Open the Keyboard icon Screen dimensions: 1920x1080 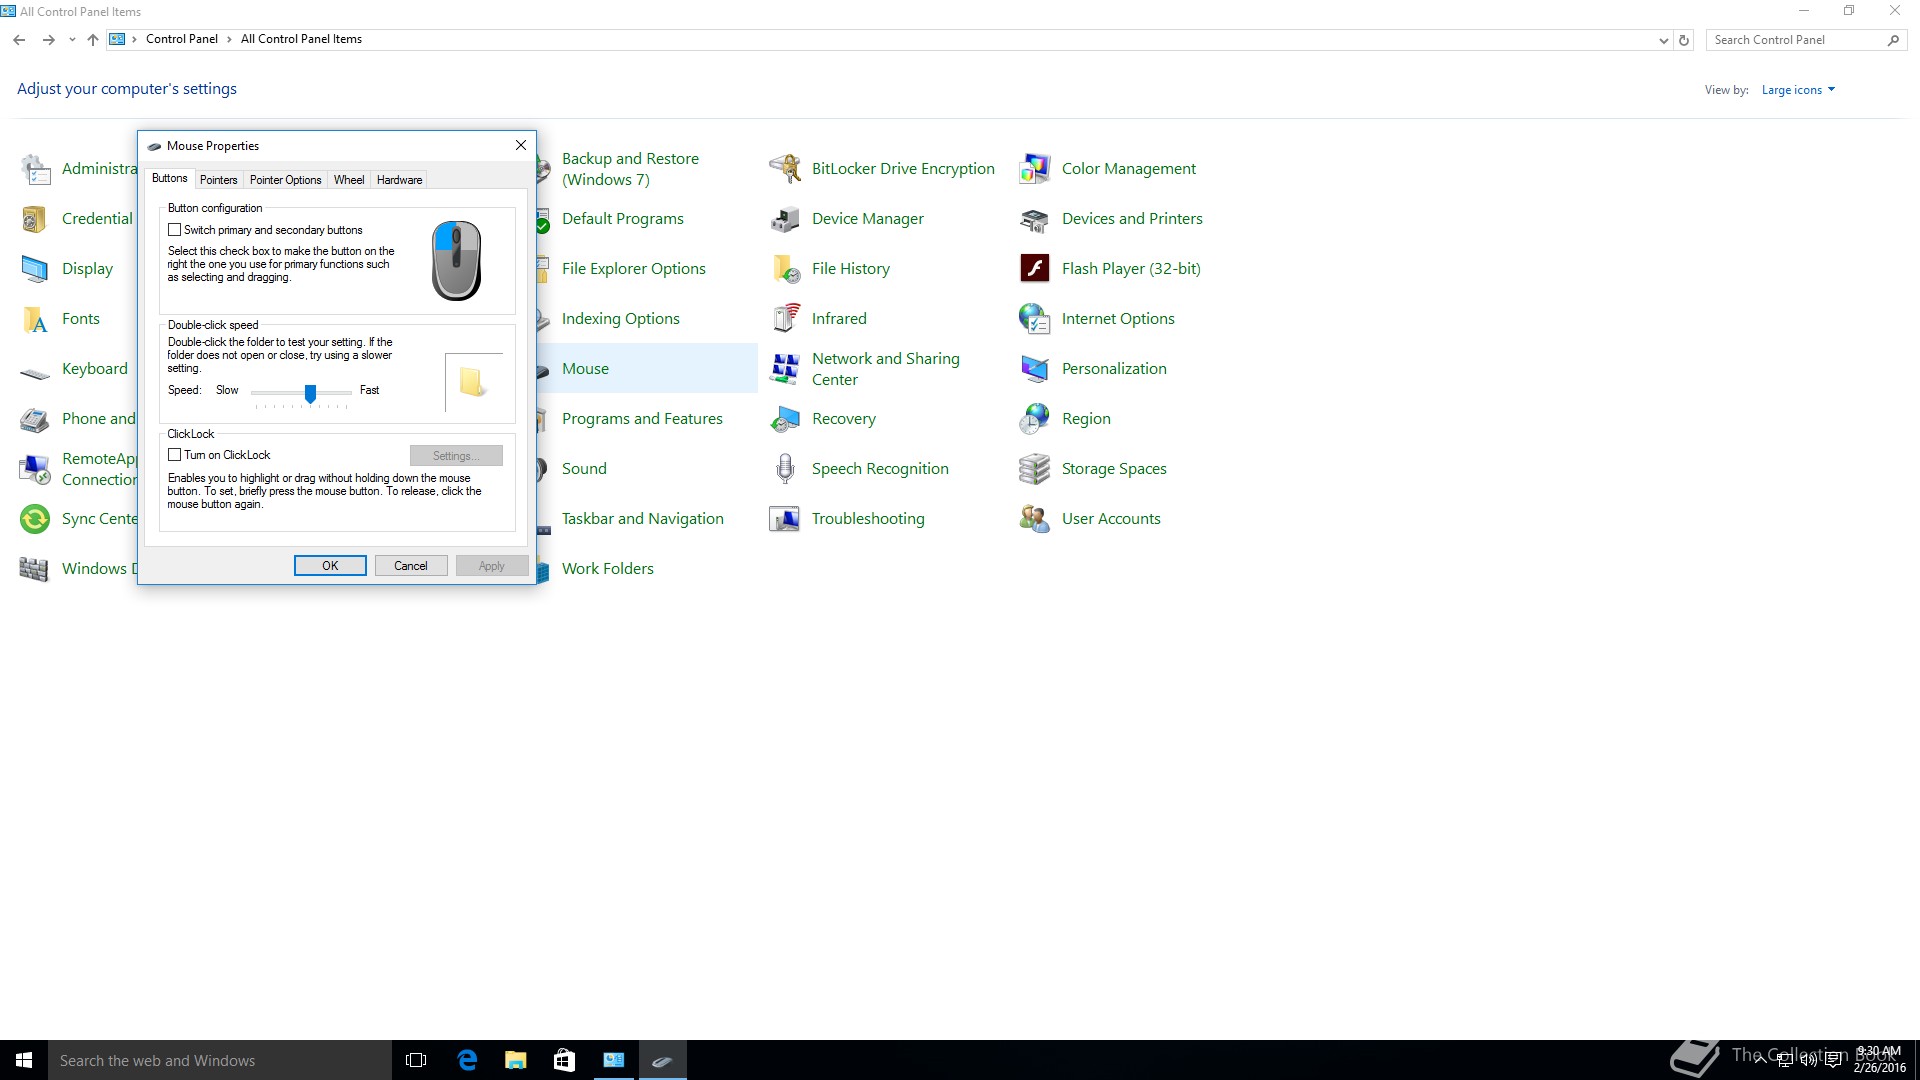click(35, 372)
